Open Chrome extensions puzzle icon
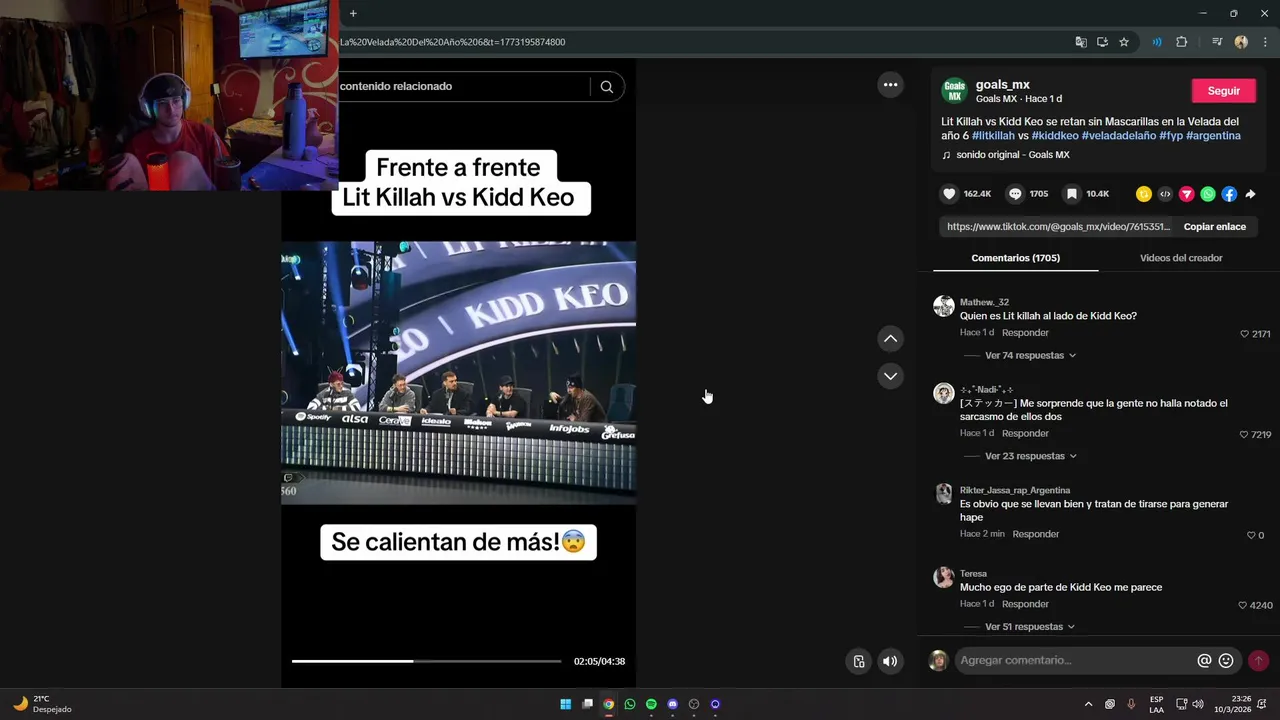 point(1182,42)
